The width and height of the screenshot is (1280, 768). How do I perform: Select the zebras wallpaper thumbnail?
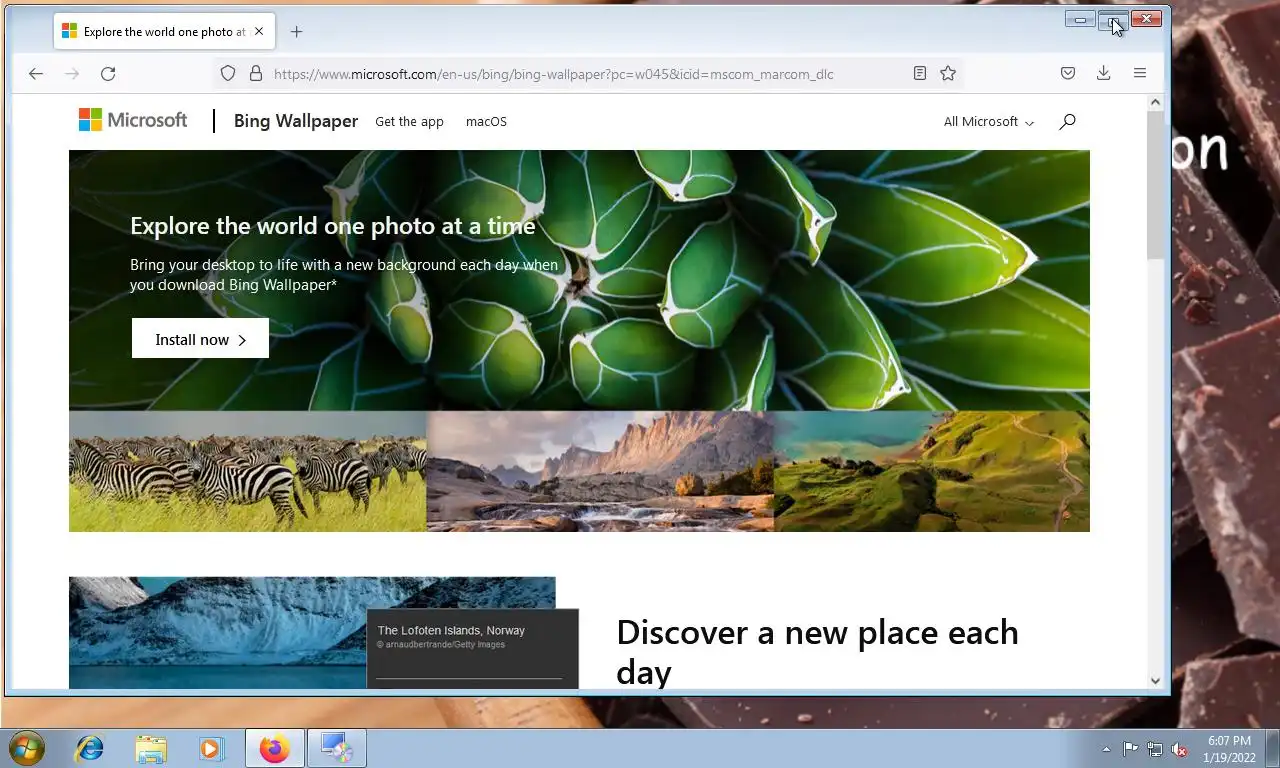click(x=248, y=471)
